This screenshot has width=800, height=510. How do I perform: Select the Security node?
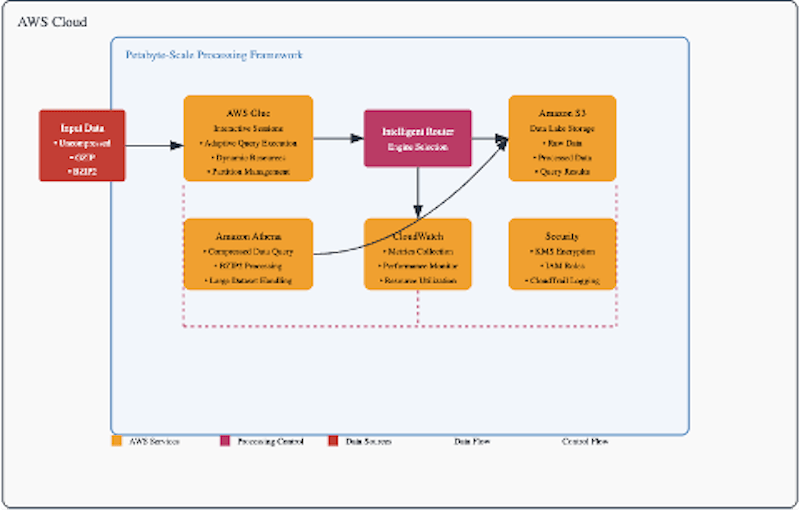(562, 254)
